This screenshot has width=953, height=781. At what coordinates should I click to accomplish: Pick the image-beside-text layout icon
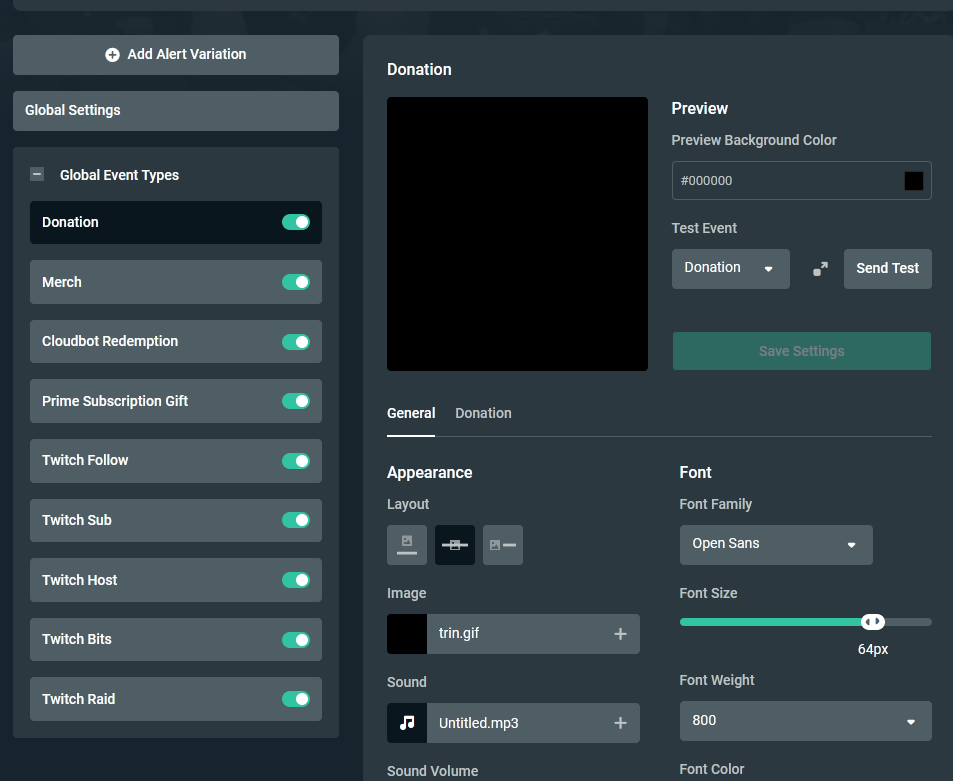click(503, 545)
